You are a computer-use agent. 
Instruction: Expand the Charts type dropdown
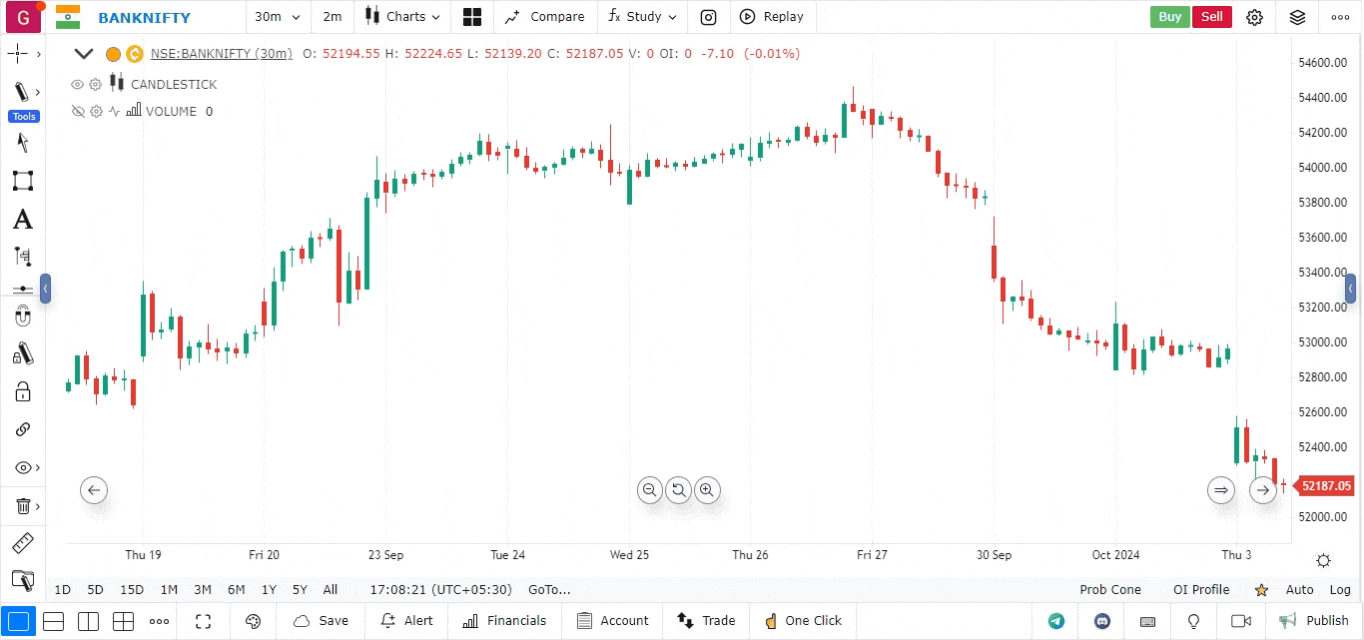pos(402,17)
